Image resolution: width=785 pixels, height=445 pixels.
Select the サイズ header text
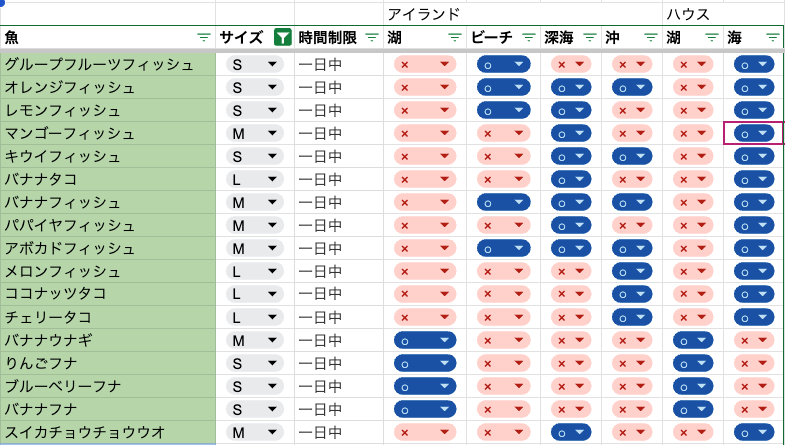[x=241, y=38]
